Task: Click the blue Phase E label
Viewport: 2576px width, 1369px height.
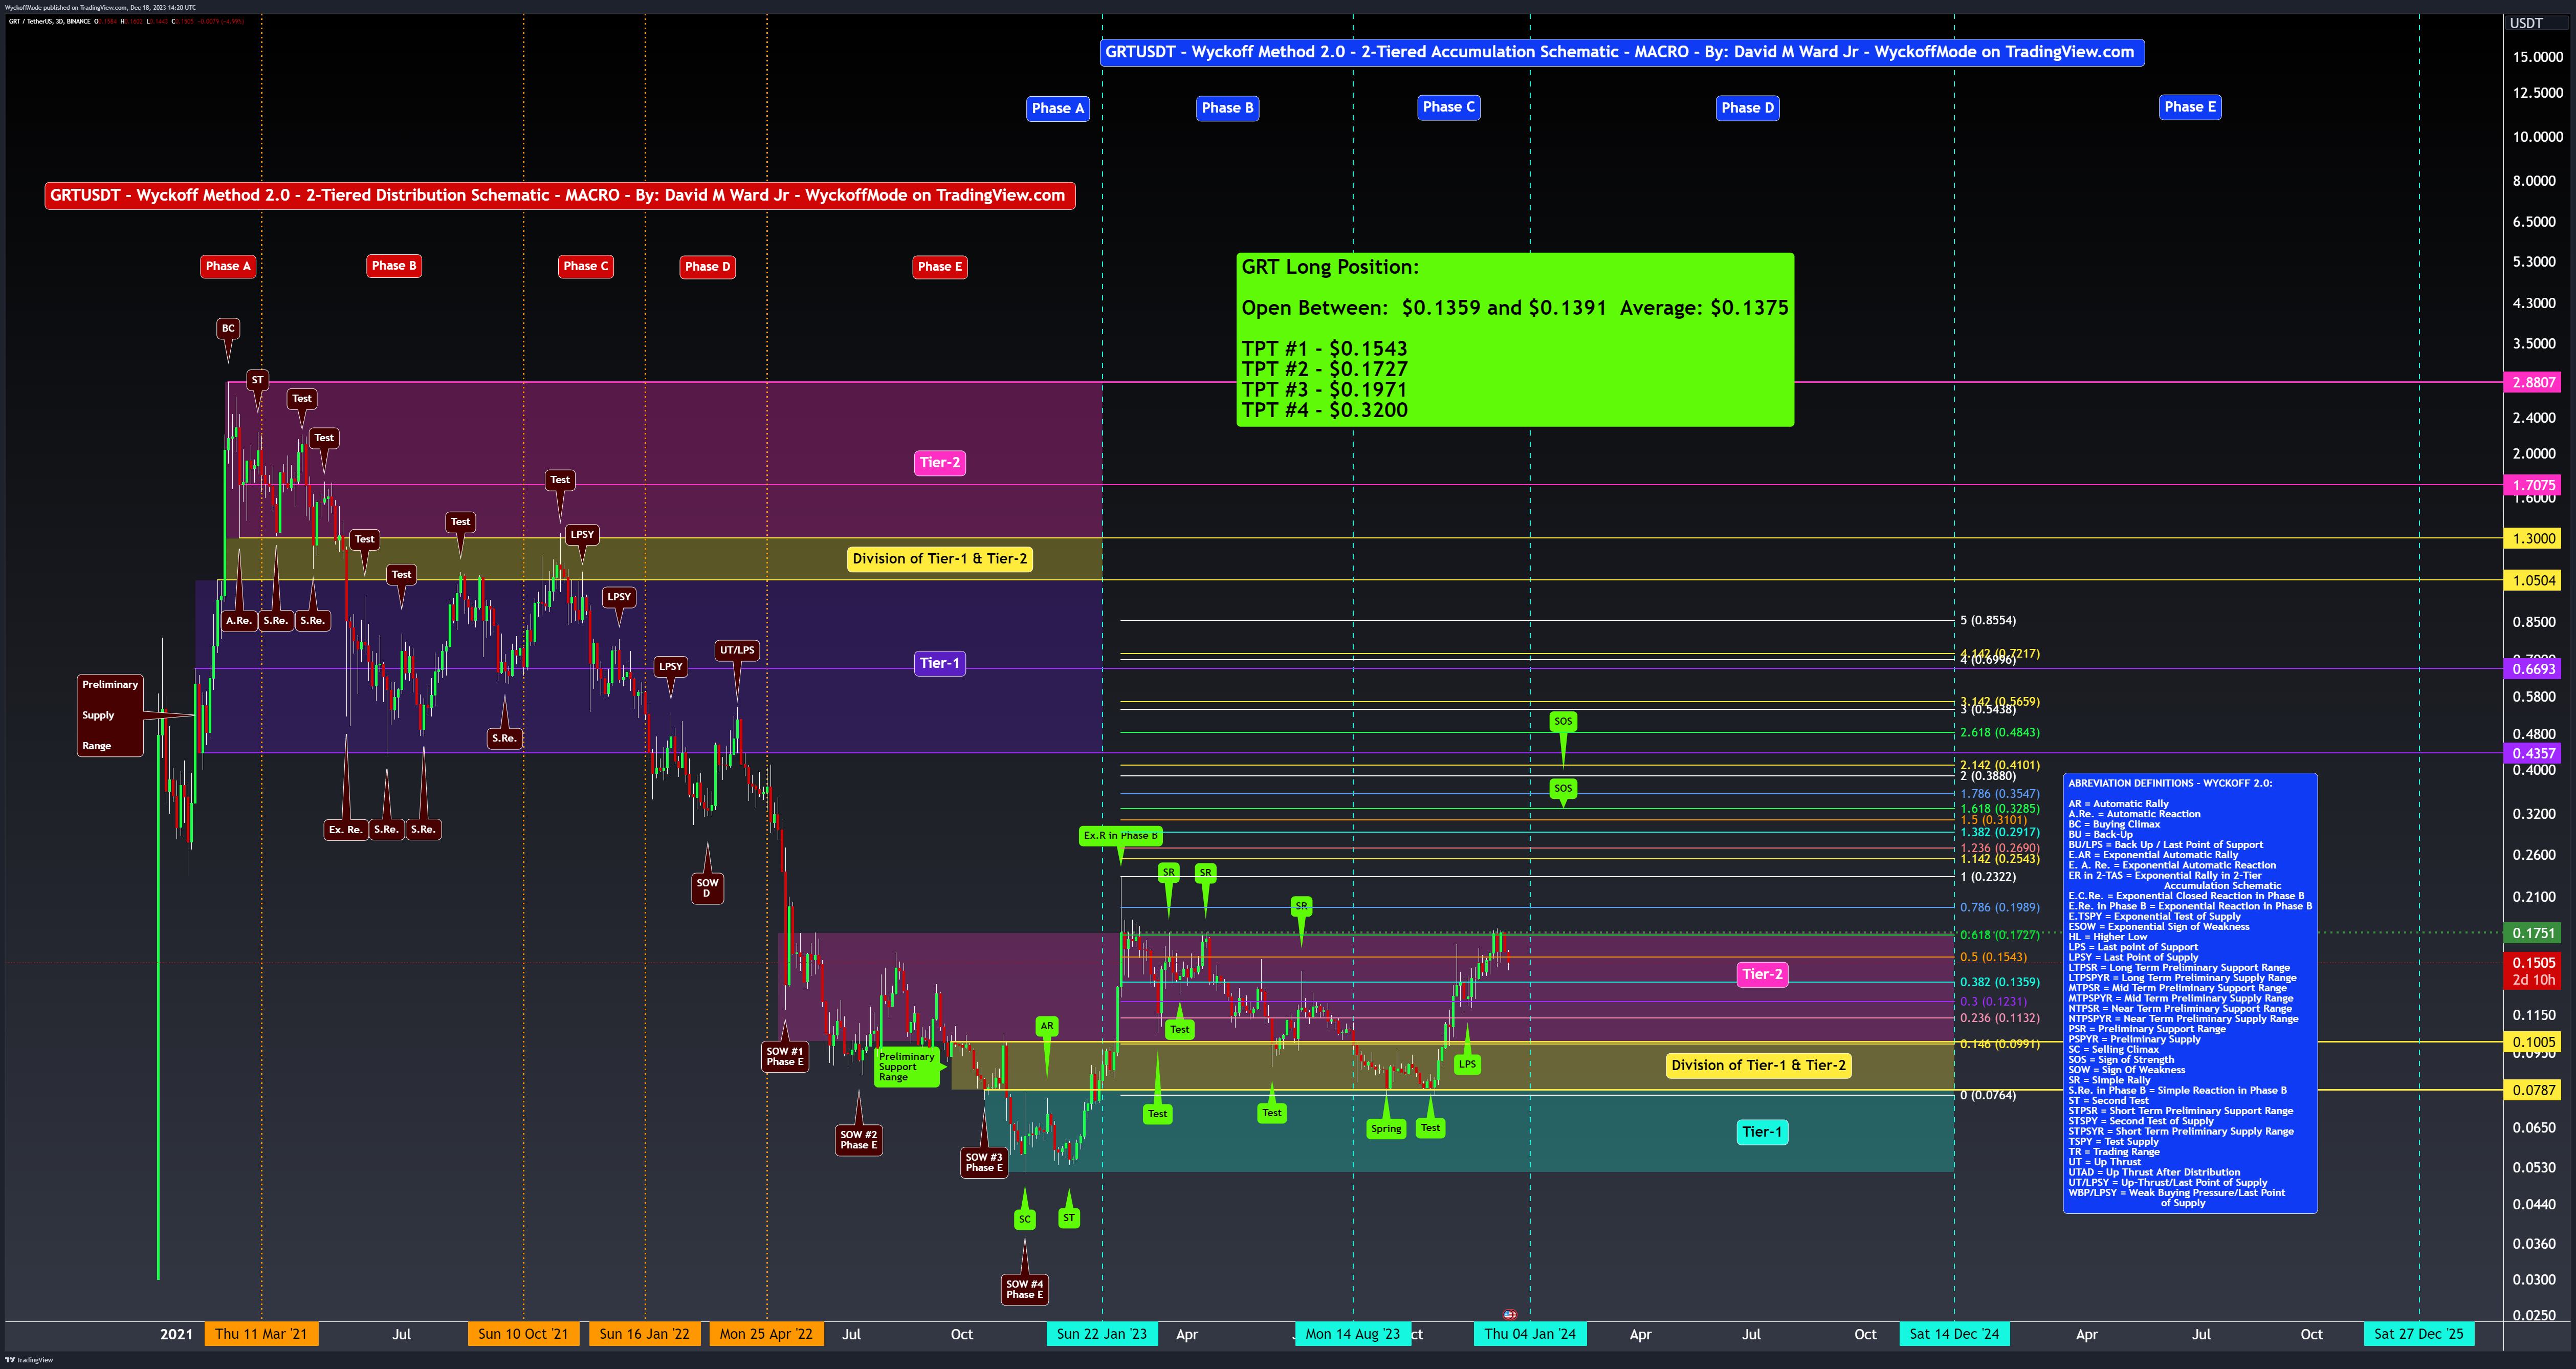Action: coord(2190,107)
